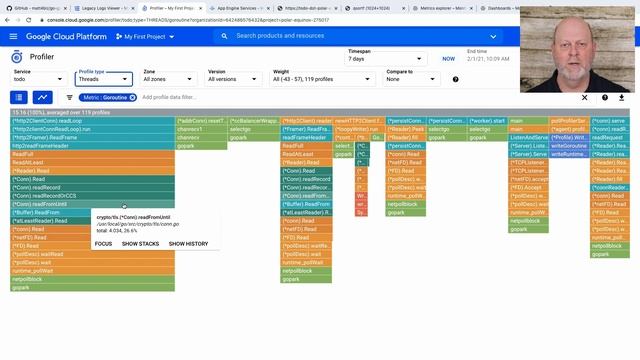Open the My First Project selector
Viewport: 640px width, 360px height.
tap(145, 36)
